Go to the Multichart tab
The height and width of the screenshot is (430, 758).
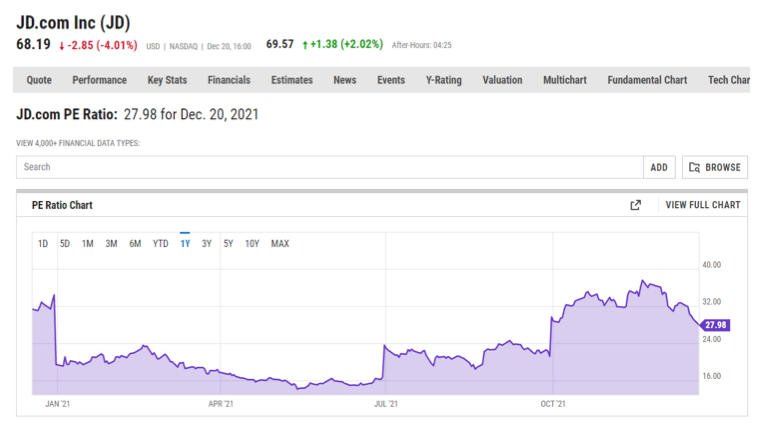pos(565,80)
